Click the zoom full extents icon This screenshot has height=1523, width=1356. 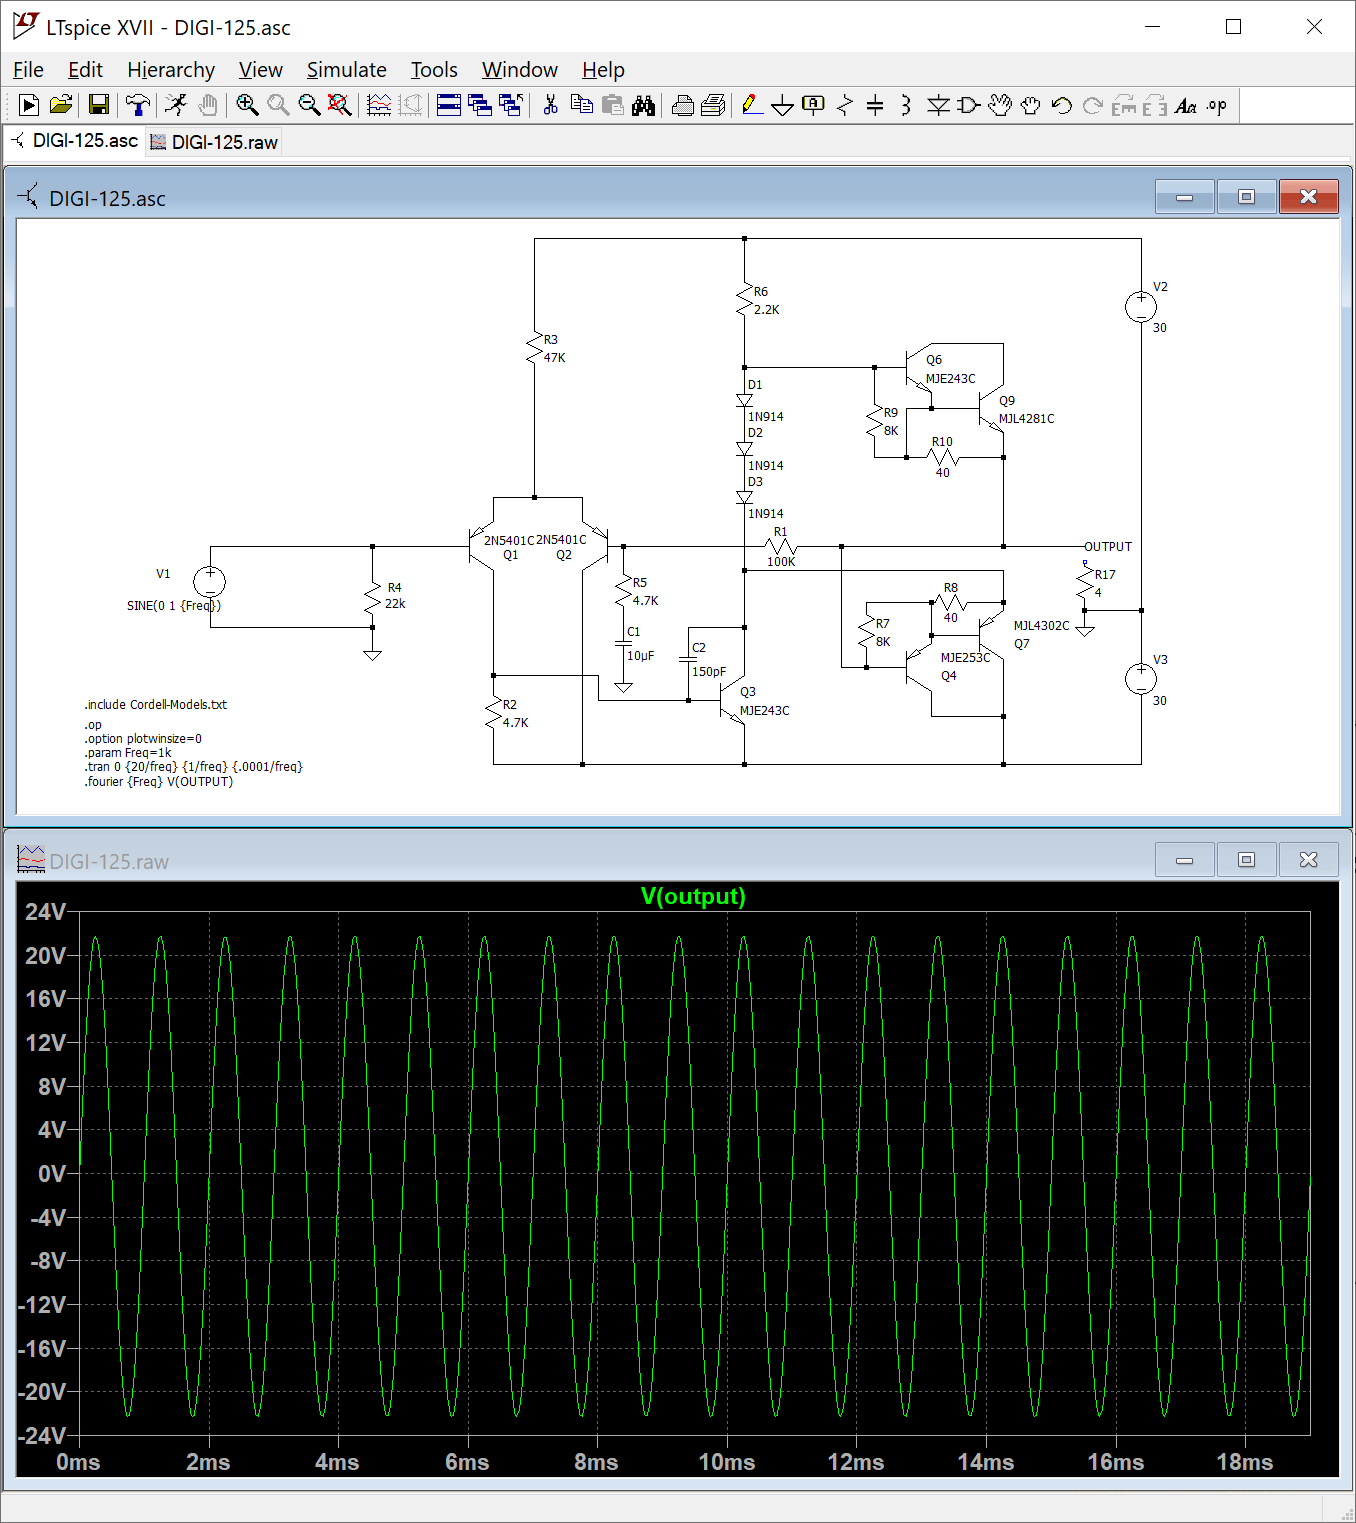[340, 105]
